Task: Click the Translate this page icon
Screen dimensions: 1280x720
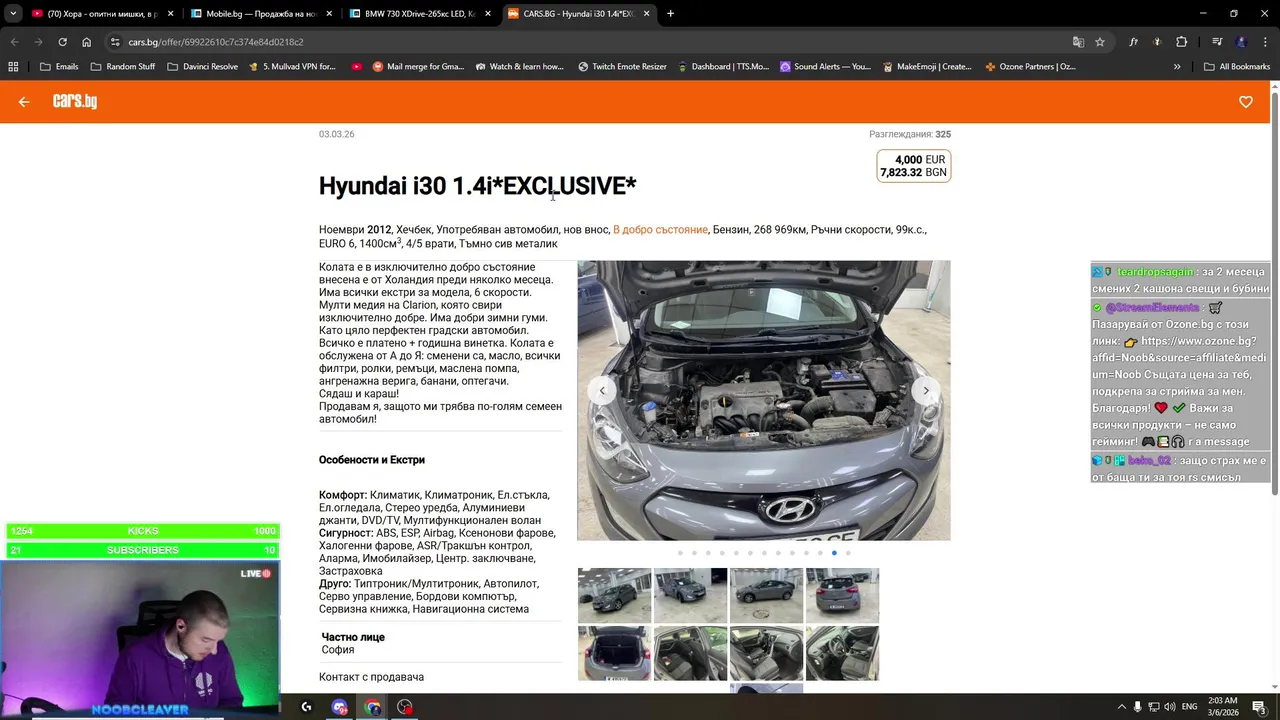Action: tap(1078, 42)
